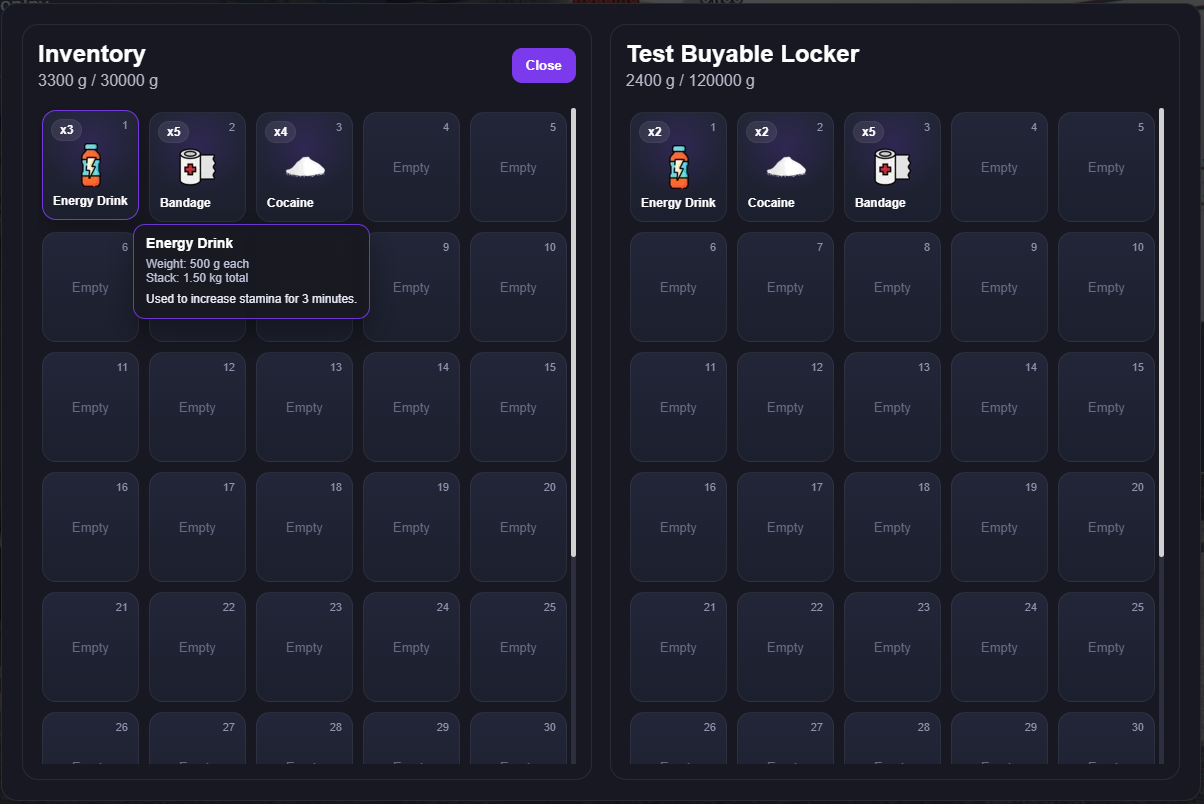Select empty Inventory slot 10
The image size is (1204, 804).
[x=518, y=287]
